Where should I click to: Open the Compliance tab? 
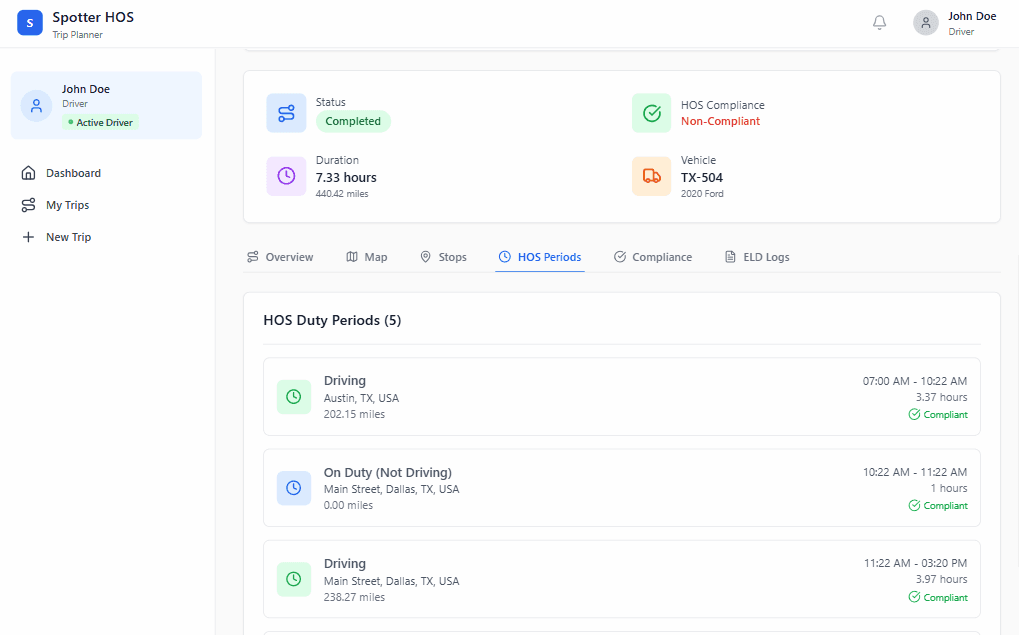tap(653, 257)
